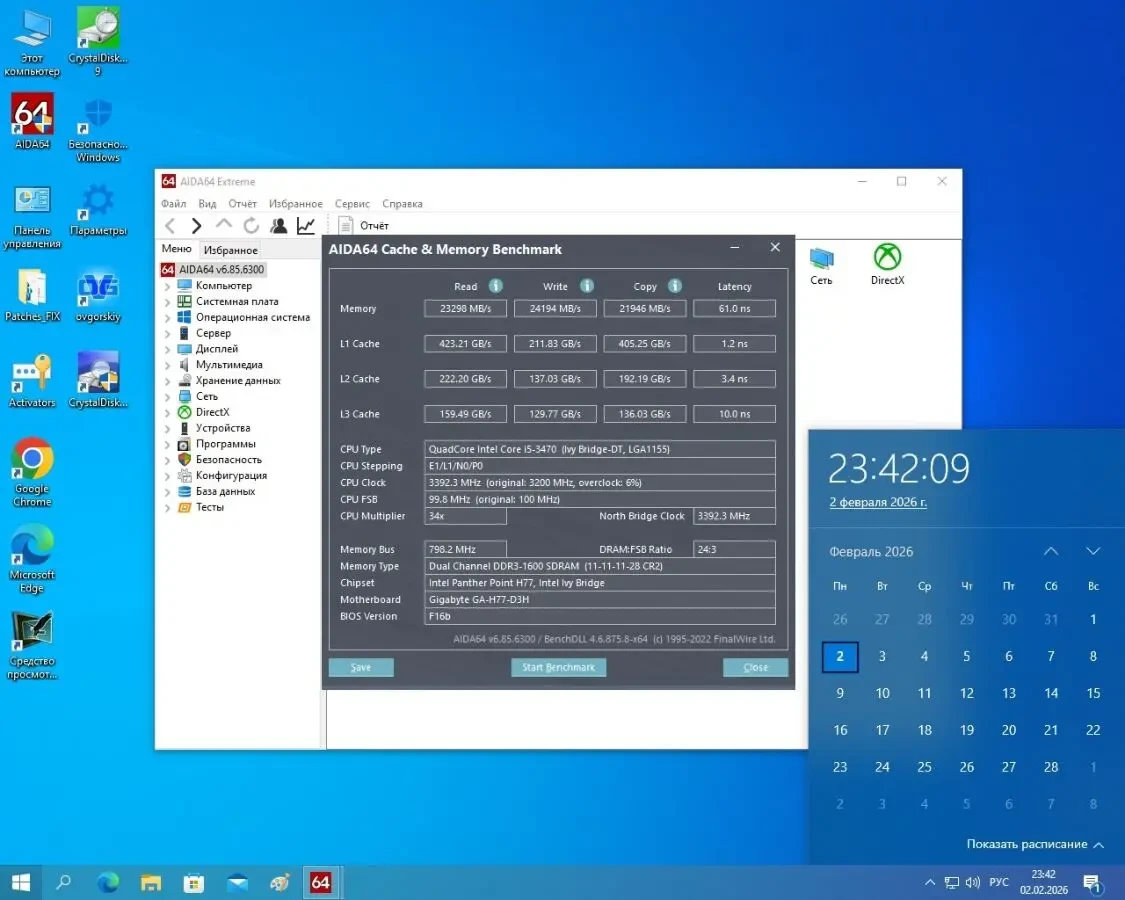Expand Операционная система tree node
Screen dimensions: 1125x900
tap(167, 317)
